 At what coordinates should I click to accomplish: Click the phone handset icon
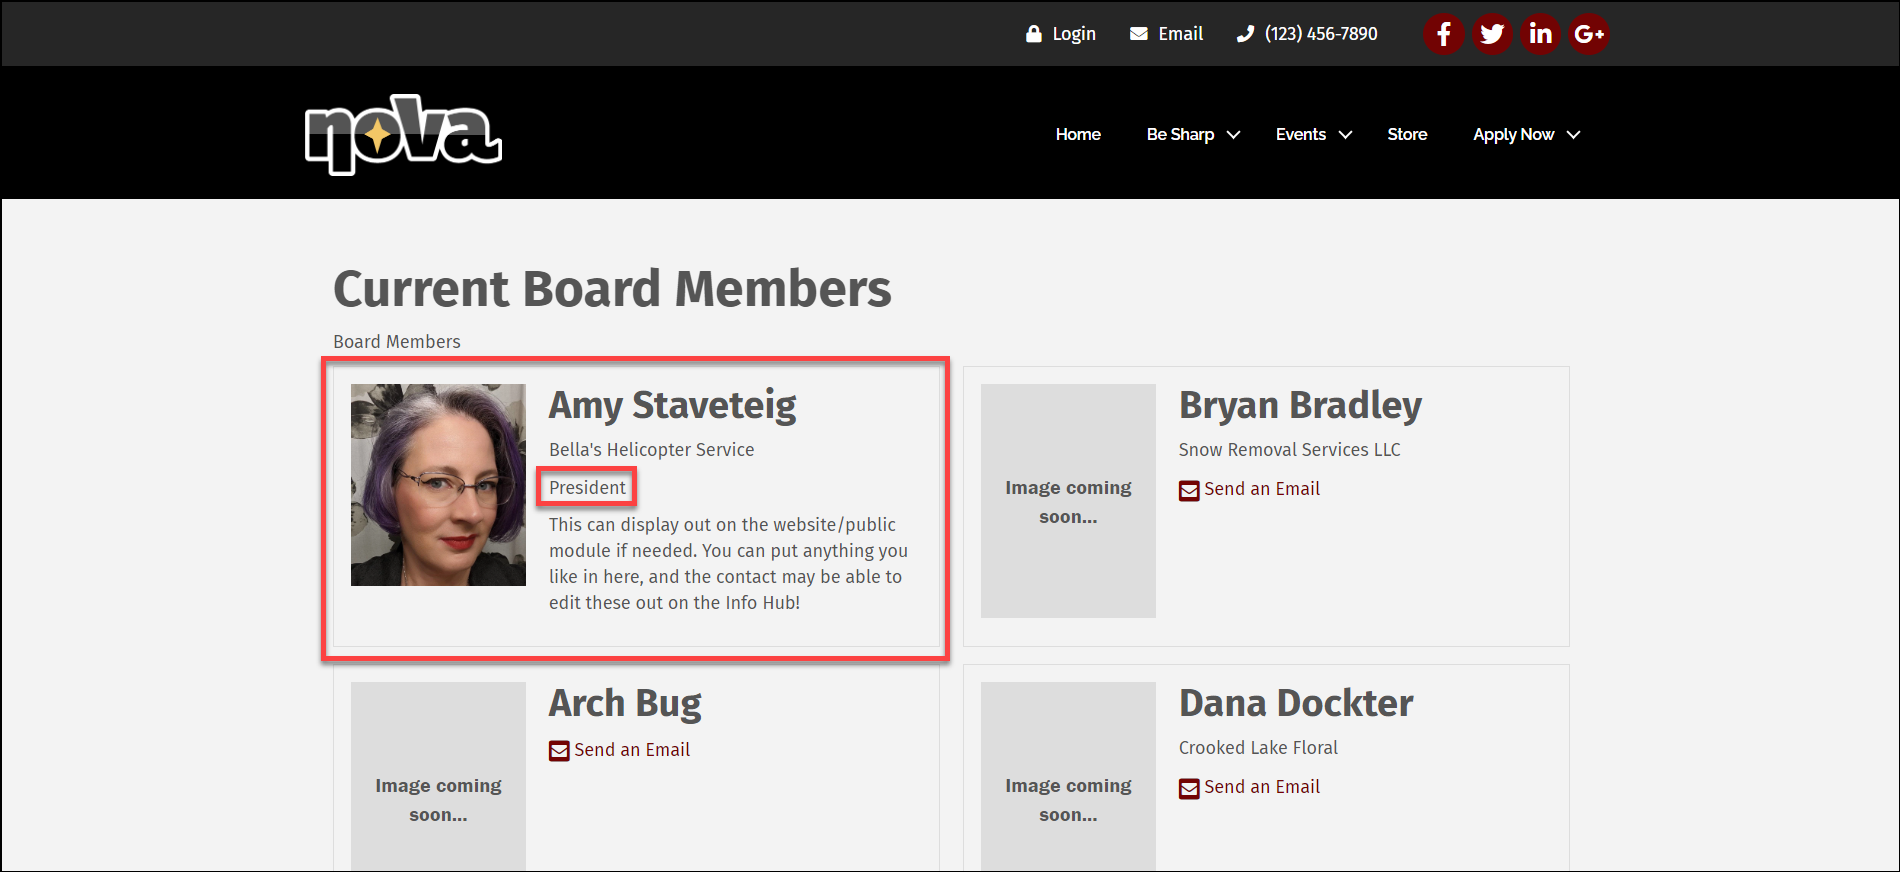click(x=1245, y=34)
